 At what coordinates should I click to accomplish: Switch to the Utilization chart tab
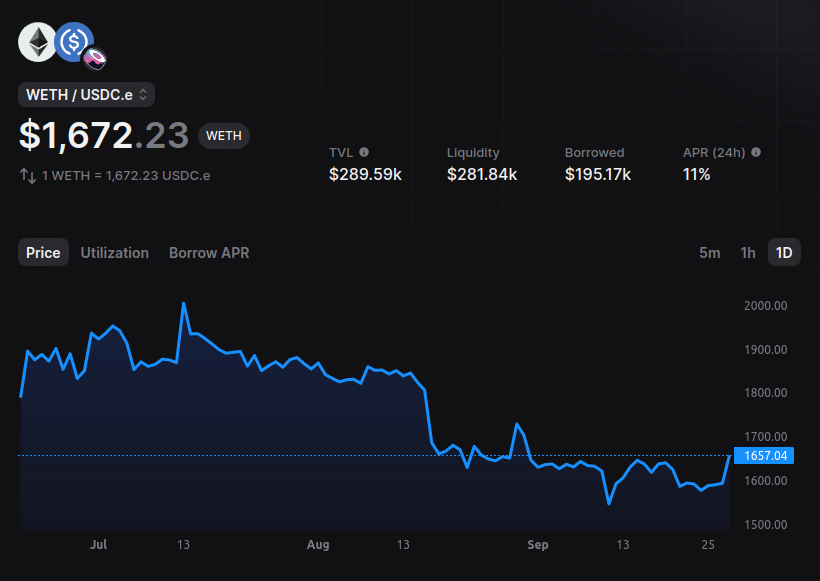click(114, 253)
